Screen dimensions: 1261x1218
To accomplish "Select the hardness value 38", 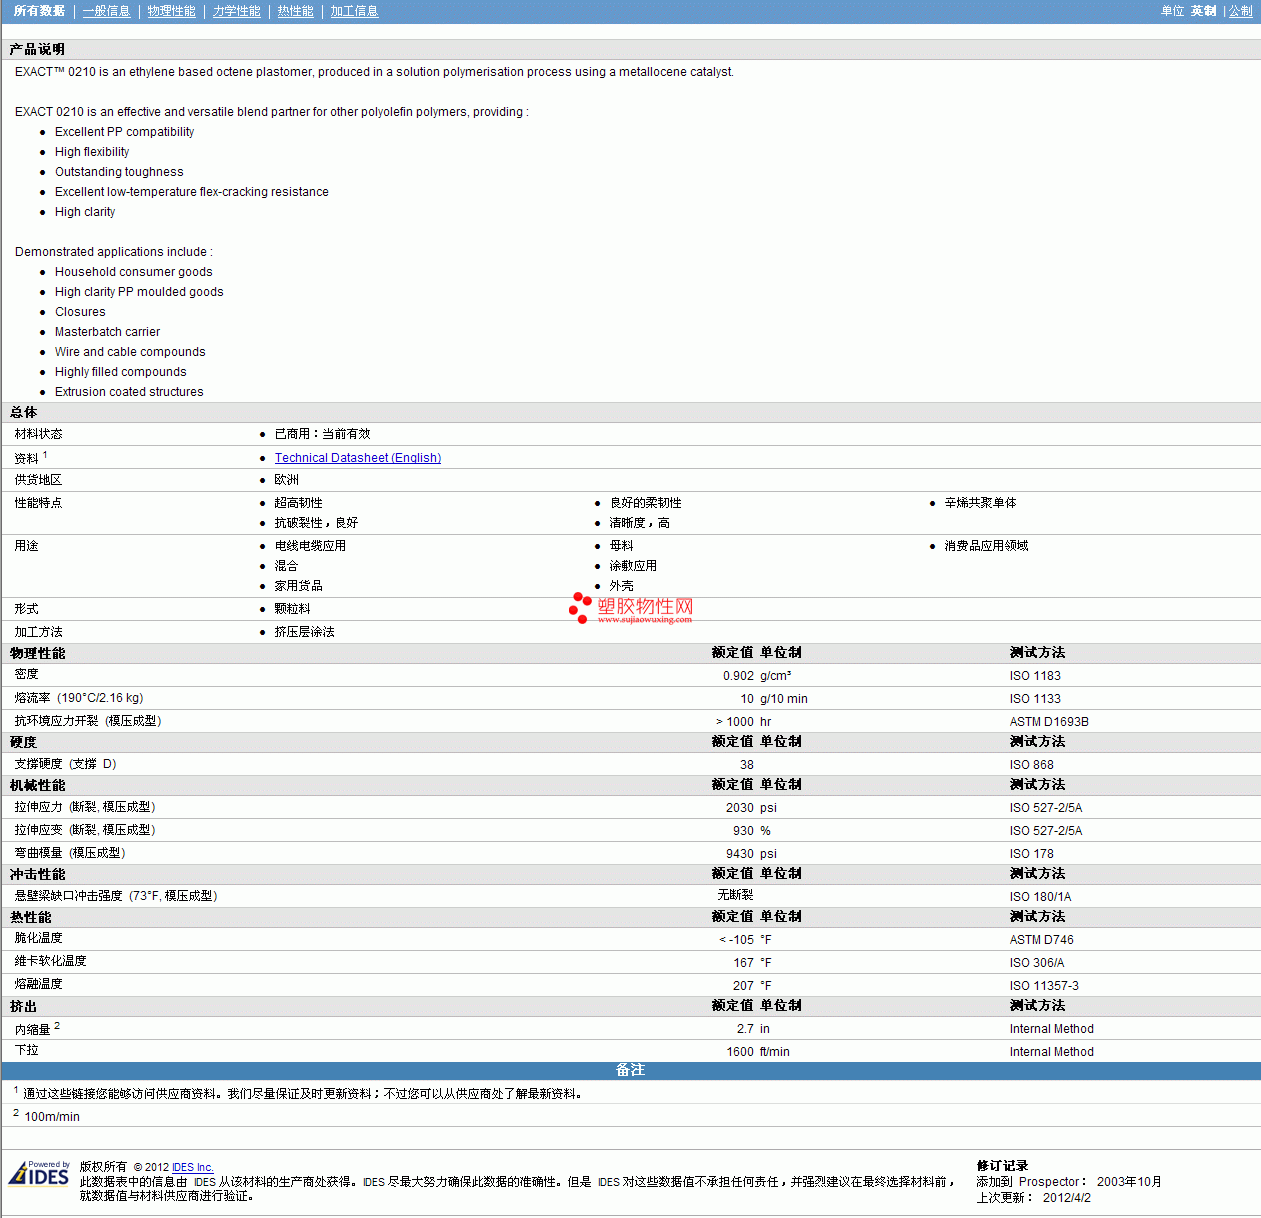I will pos(747,765).
